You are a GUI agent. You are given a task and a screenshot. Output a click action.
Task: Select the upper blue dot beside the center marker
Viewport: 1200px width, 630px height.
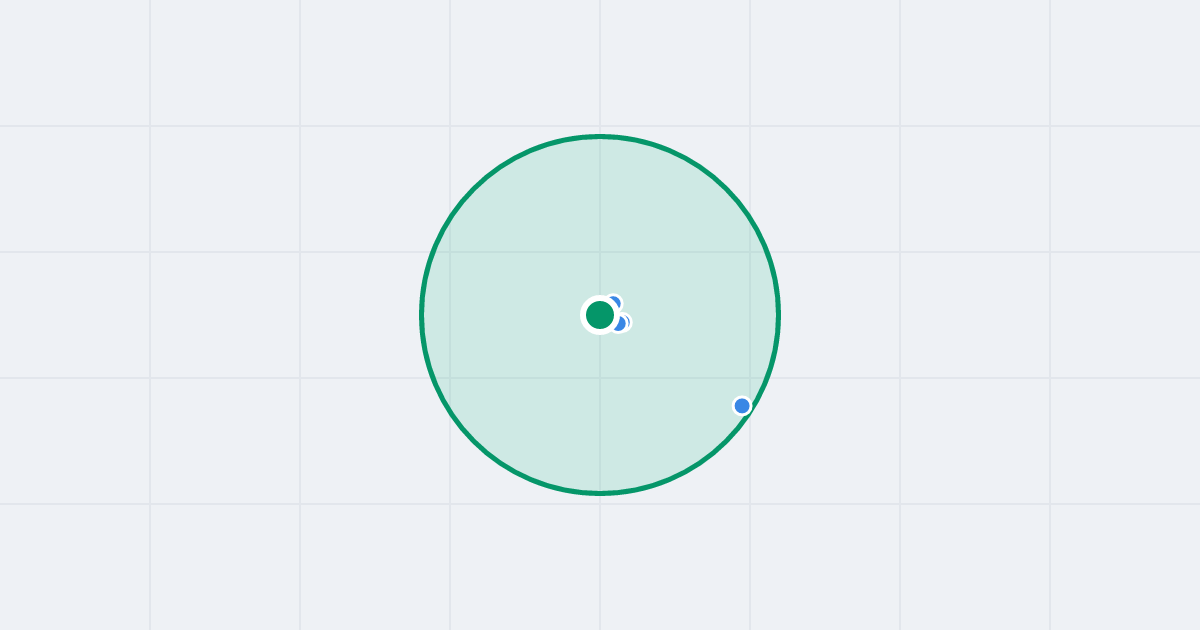coord(613,303)
